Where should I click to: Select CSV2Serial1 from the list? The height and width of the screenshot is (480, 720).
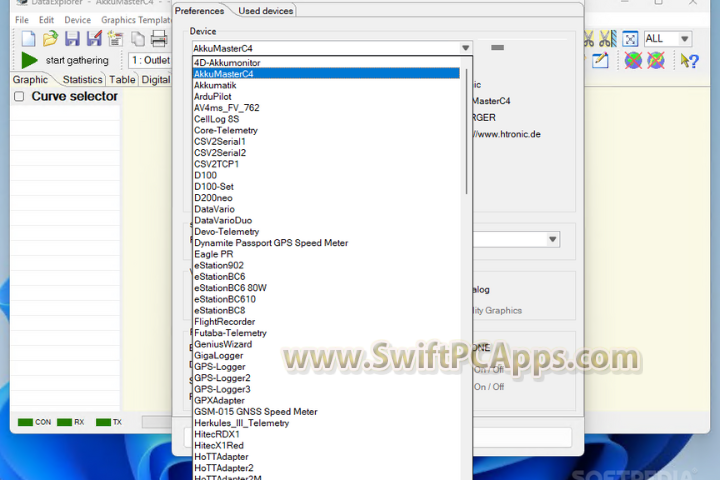click(x=326, y=141)
